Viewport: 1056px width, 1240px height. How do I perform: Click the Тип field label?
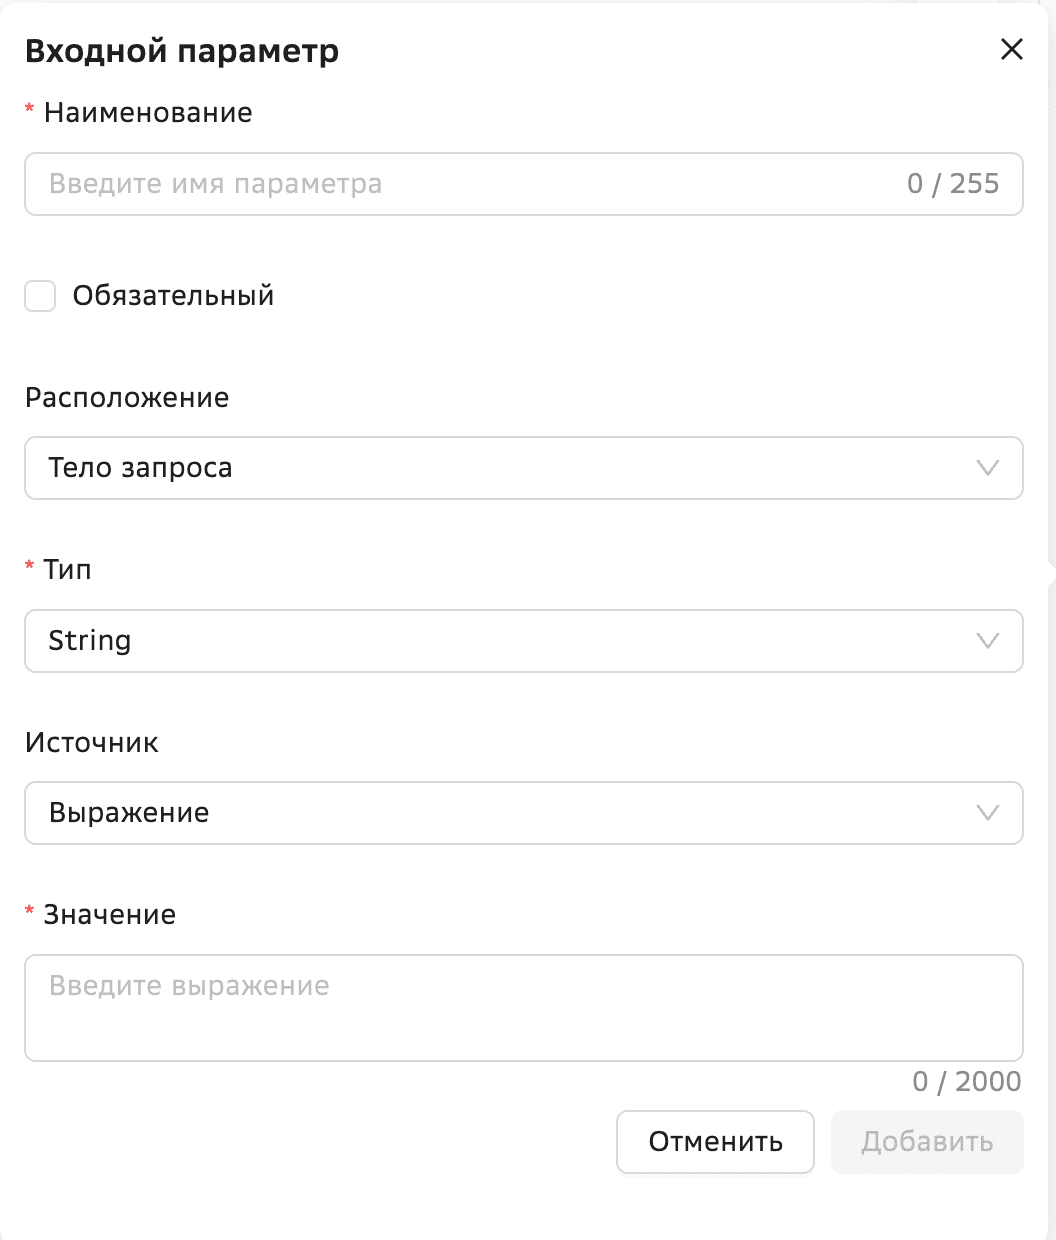(x=68, y=570)
